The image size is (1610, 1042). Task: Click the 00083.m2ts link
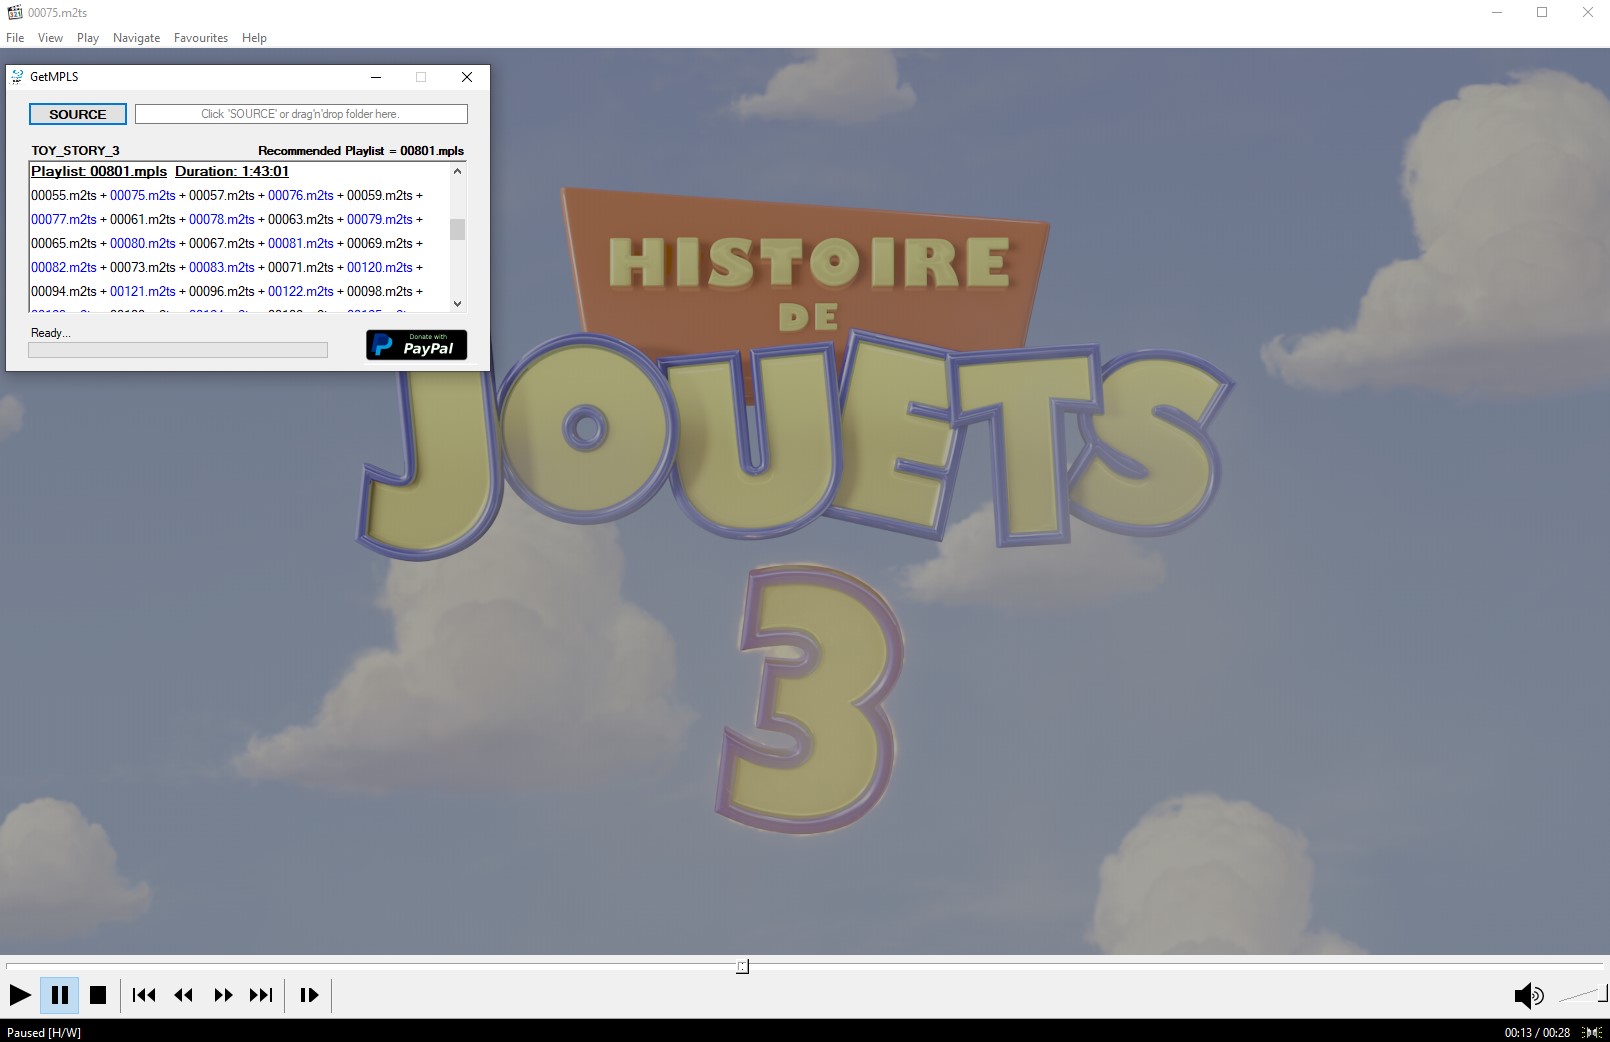click(222, 267)
